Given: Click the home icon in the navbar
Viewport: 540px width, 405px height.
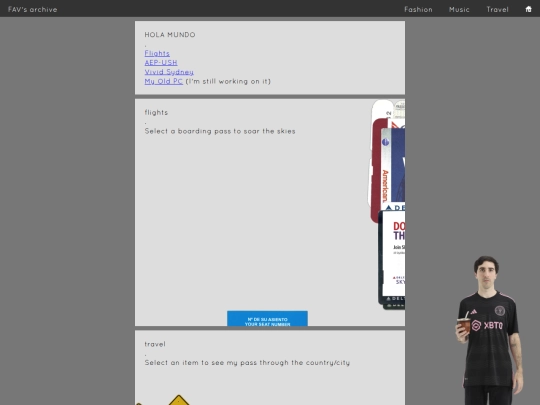Looking at the screenshot, I should pos(528,9).
